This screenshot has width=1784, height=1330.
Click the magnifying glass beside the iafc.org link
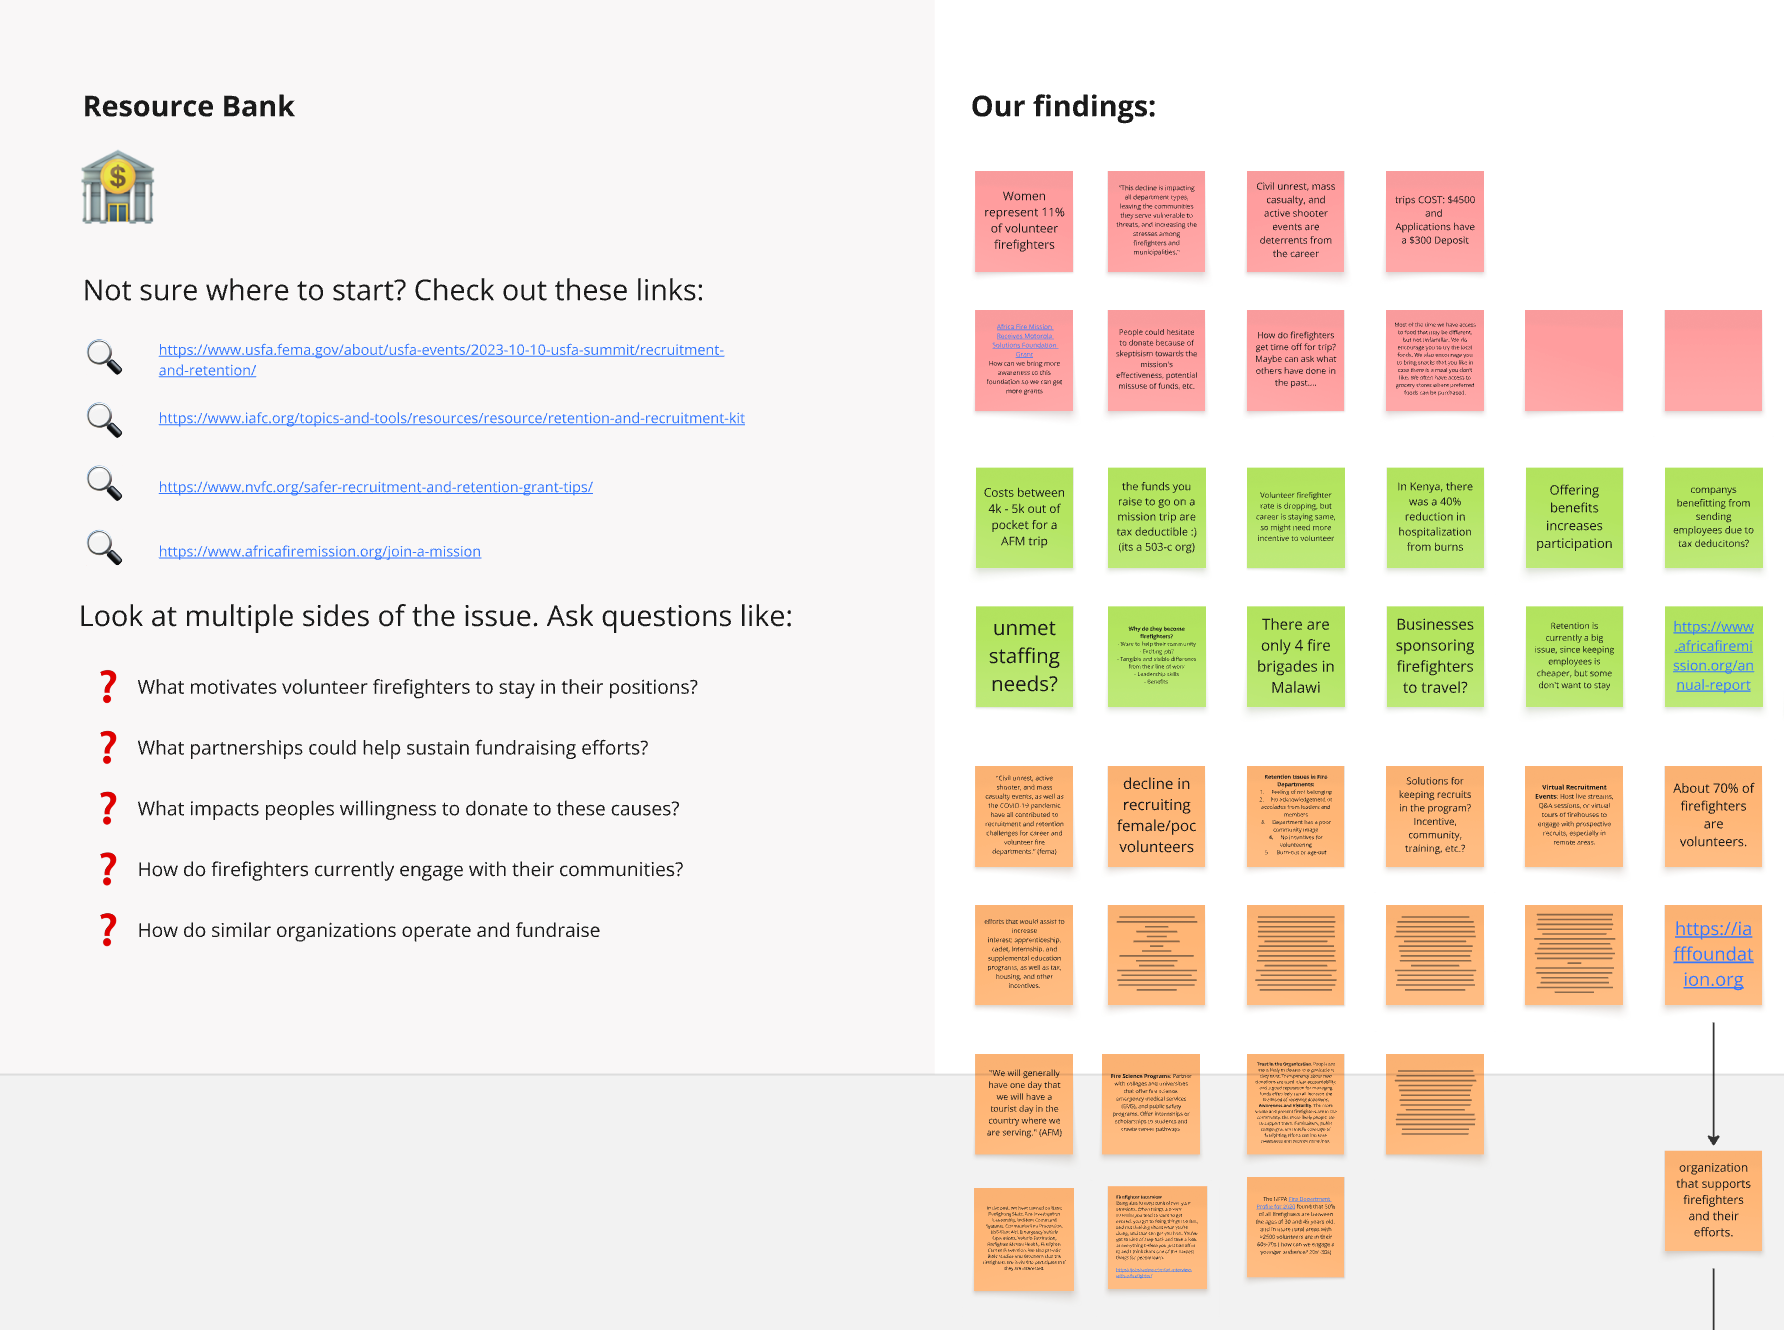(104, 420)
